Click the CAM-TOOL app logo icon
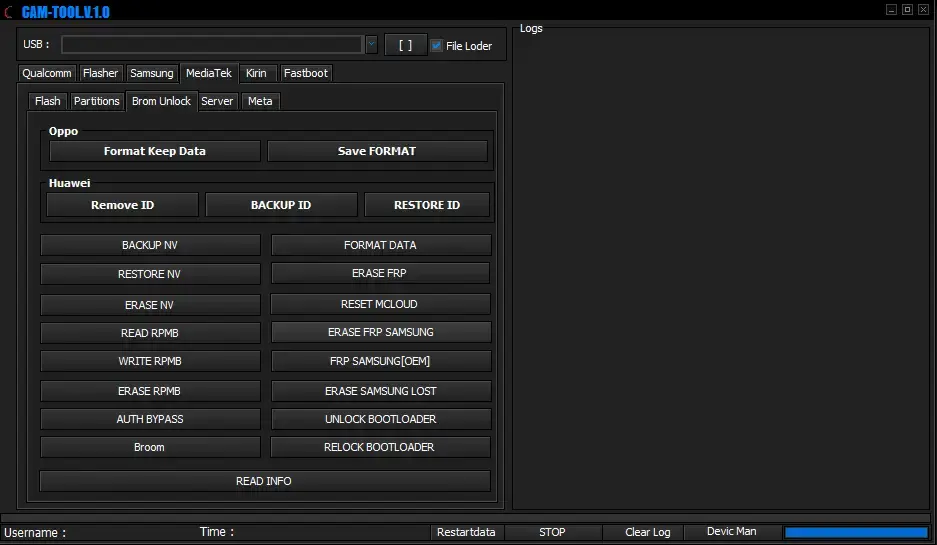The width and height of the screenshot is (937, 545). pyautogui.click(x=8, y=11)
